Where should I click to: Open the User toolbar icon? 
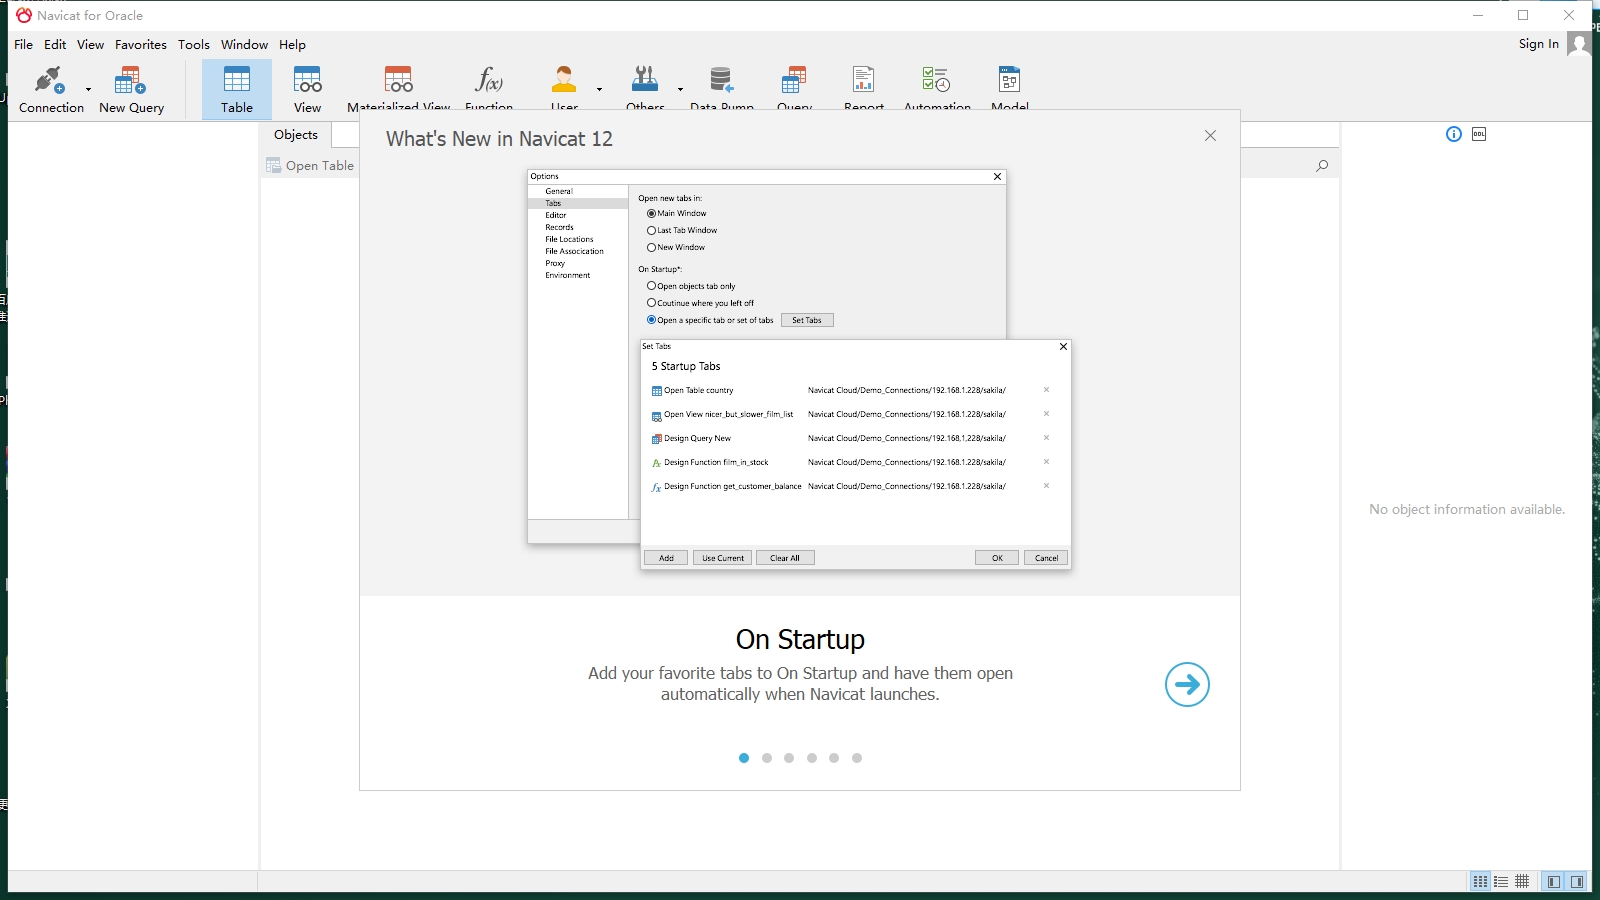564,88
